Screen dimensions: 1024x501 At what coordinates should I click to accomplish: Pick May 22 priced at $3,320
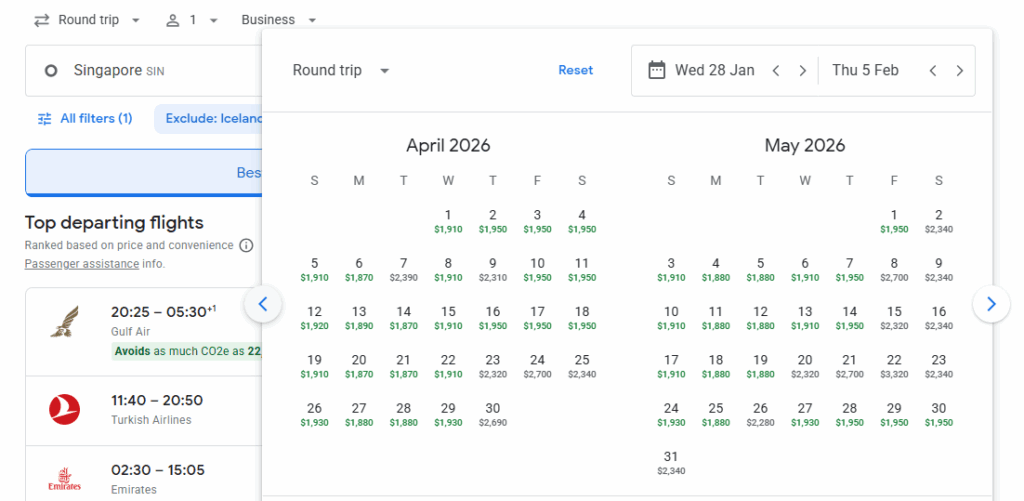pyautogui.click(x=894, y=366)
